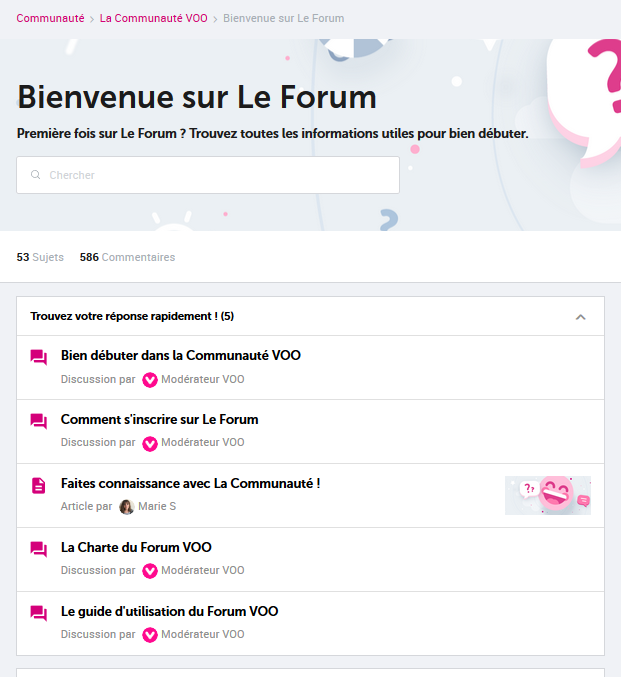Image resolution: width=621 pixels, height=677 pixels.
Task: Open Modérateur VOO profile under Bien débuter
Action: (x=203, y=379)
